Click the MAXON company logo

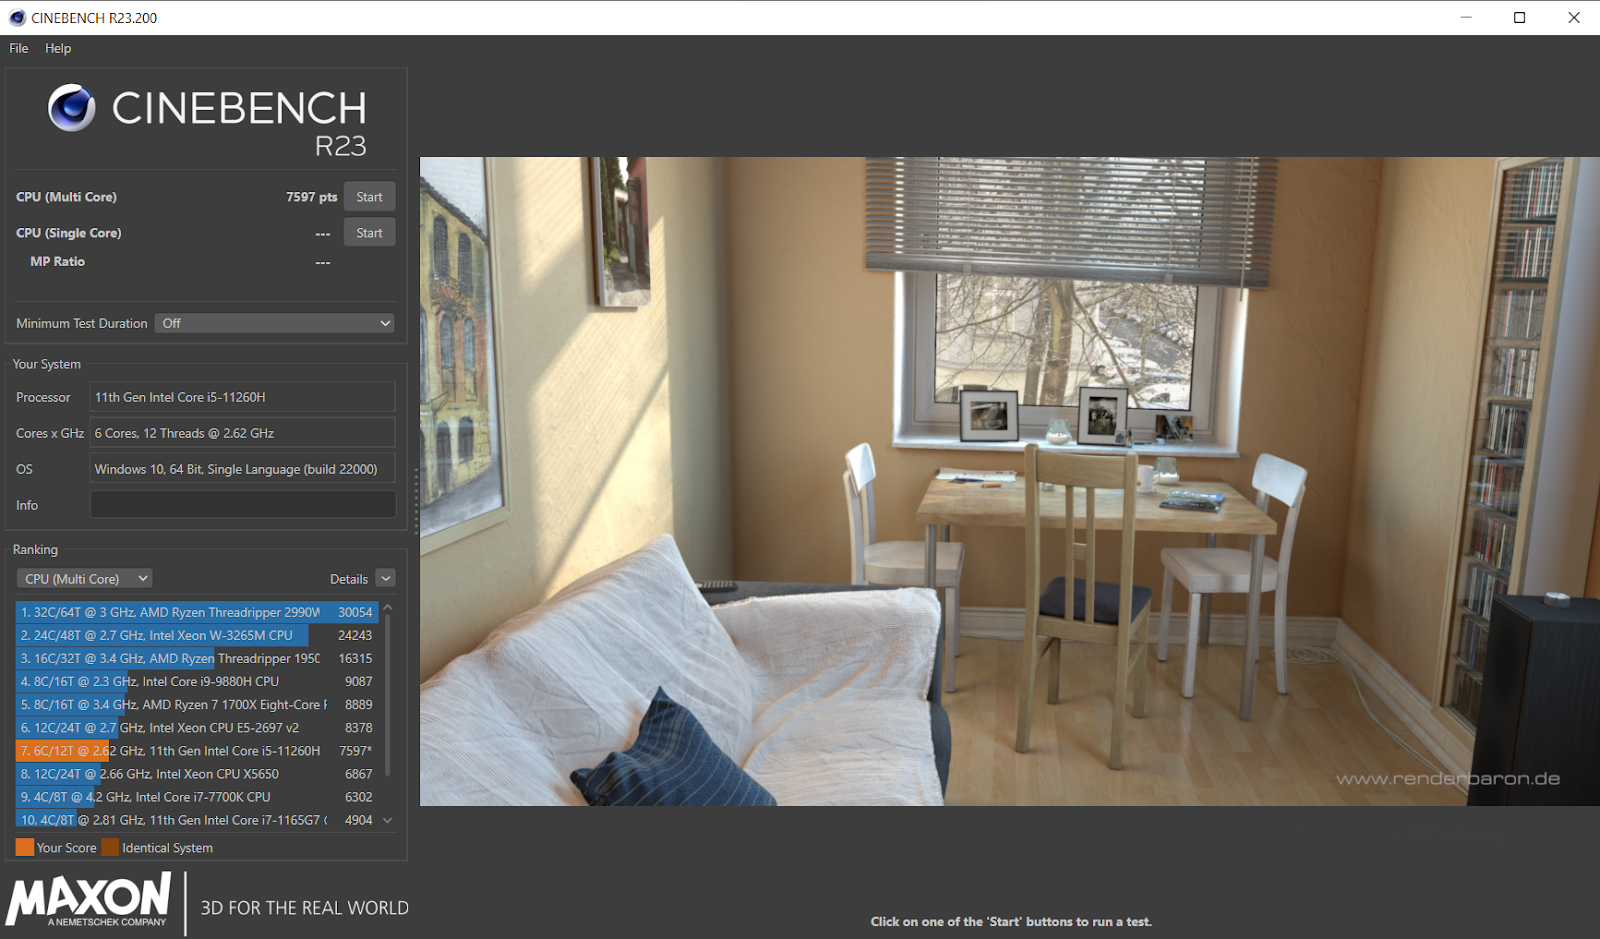[x=89, y=901]
